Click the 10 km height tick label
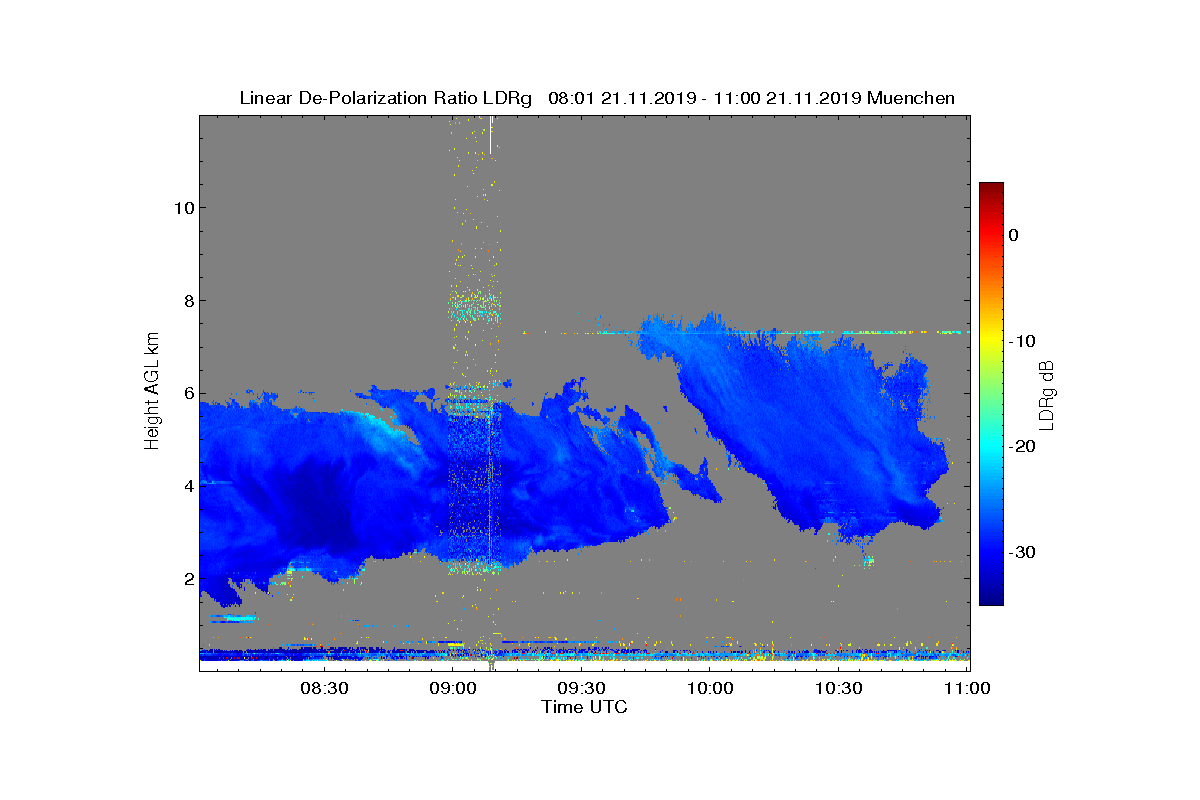The height and width of the screenshot is (800, 1200). 182,208
